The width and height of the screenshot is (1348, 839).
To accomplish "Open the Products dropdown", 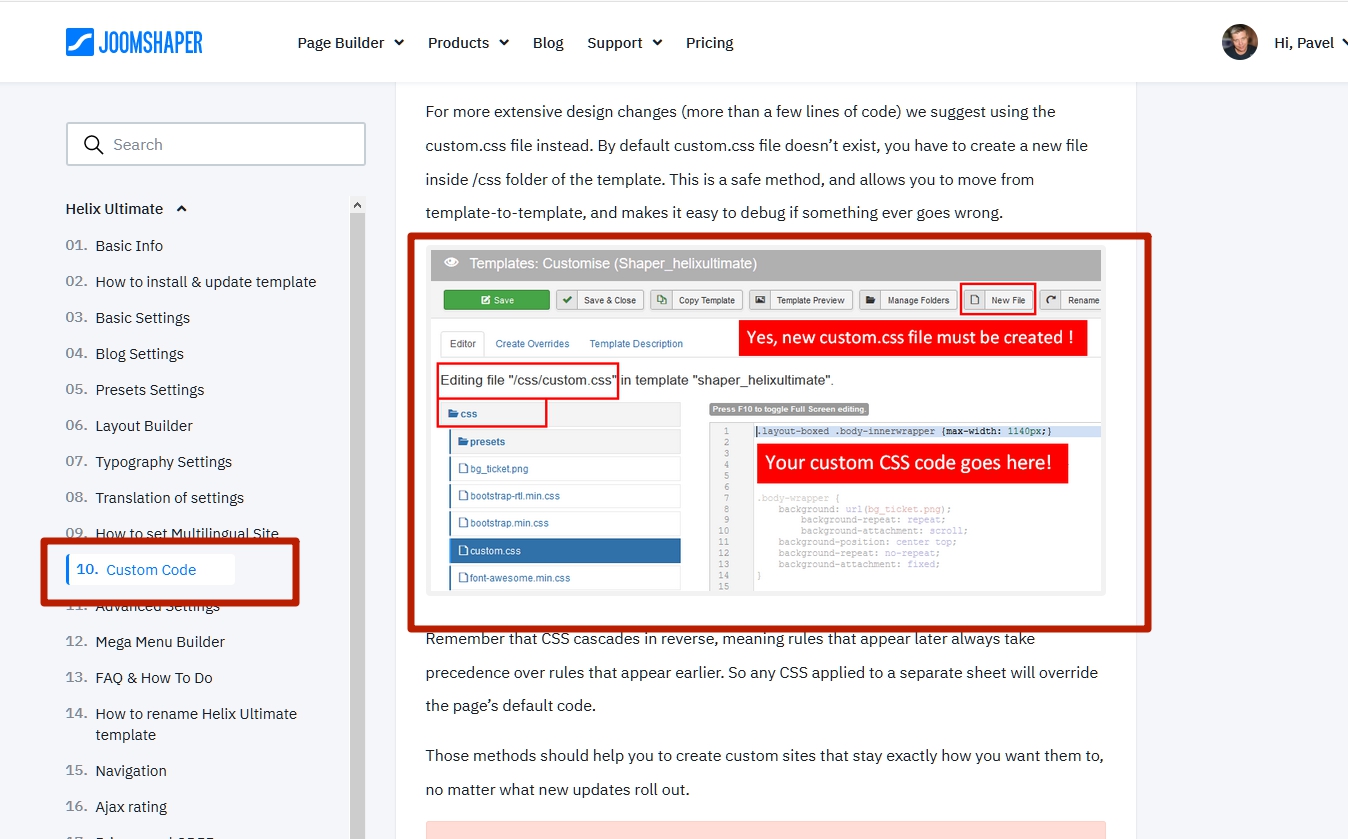I will (468, 43).
